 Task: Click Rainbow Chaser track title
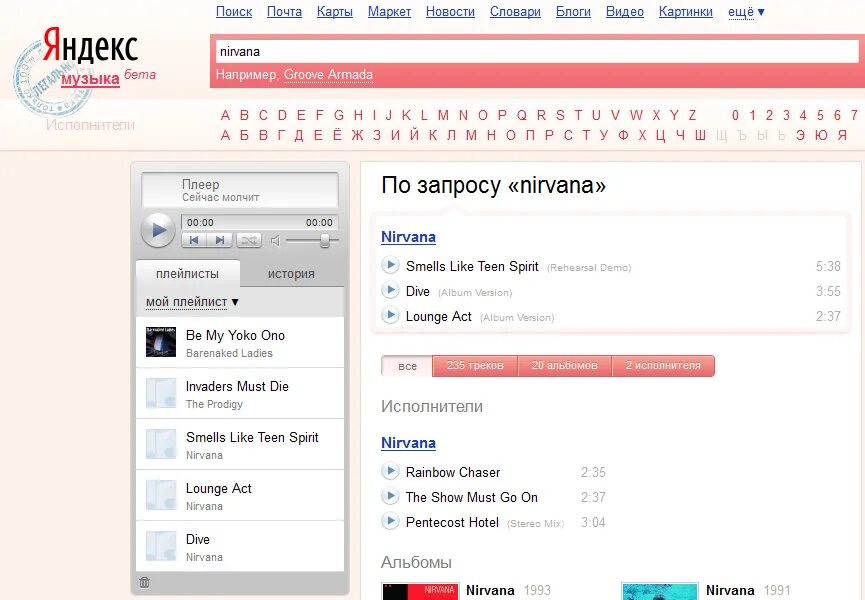453,472
